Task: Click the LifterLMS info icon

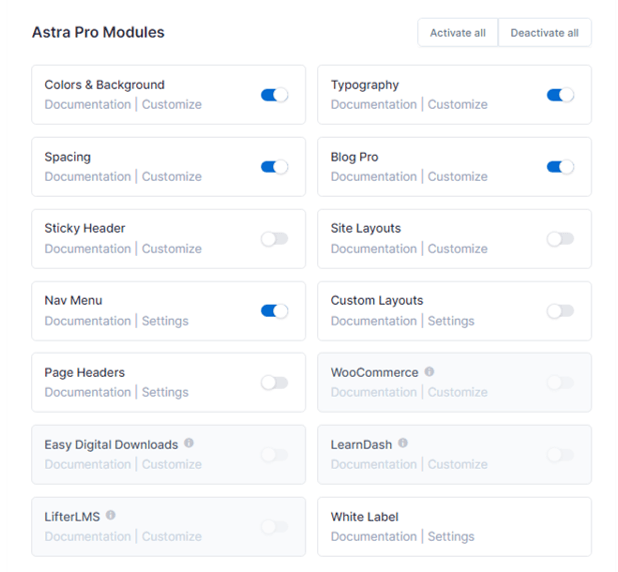Action: 111,515
